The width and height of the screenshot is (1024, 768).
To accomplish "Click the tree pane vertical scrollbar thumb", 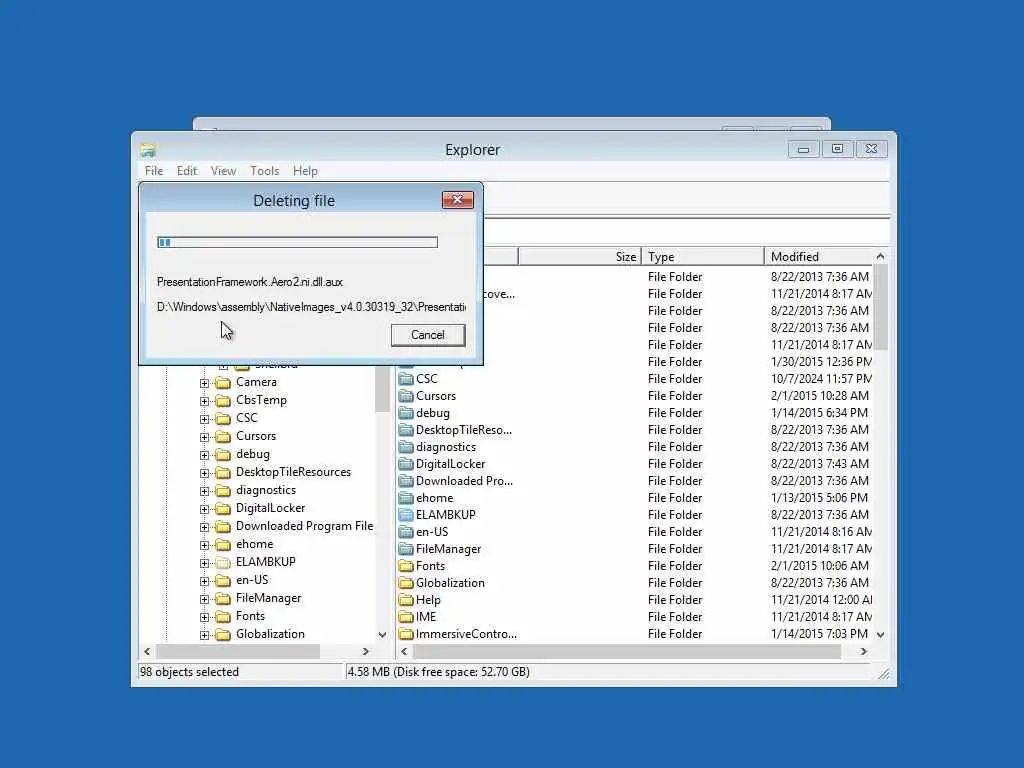I will click(382, 389).
